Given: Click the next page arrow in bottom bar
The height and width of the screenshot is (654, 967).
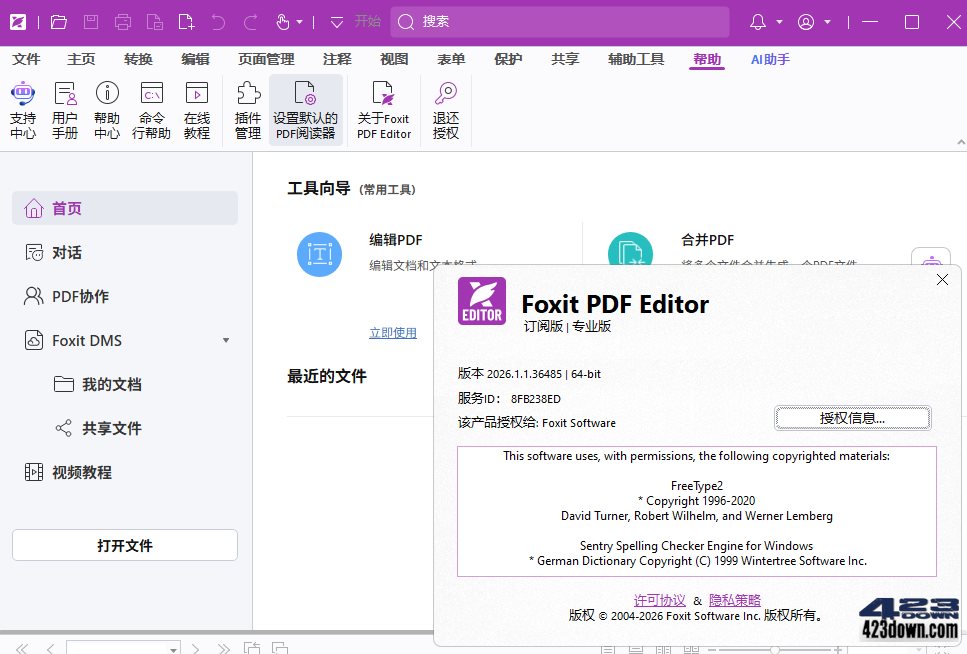Looking at the screenshot, I should (x=195, y=648).
